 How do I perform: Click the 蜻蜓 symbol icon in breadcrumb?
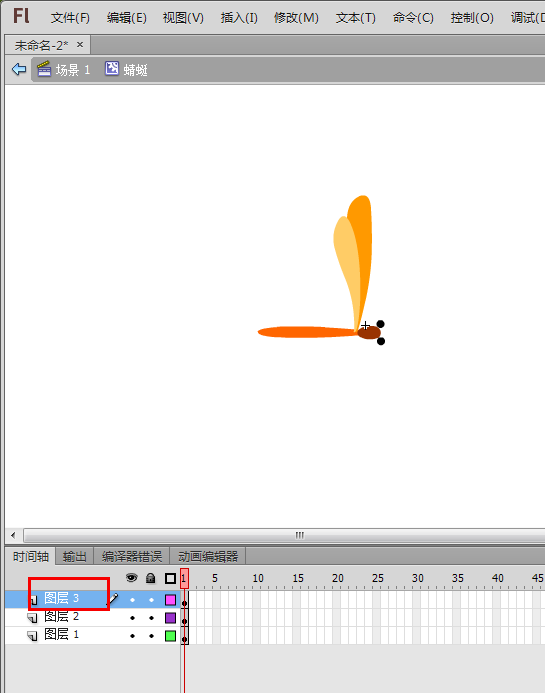[x=112, y=69]
